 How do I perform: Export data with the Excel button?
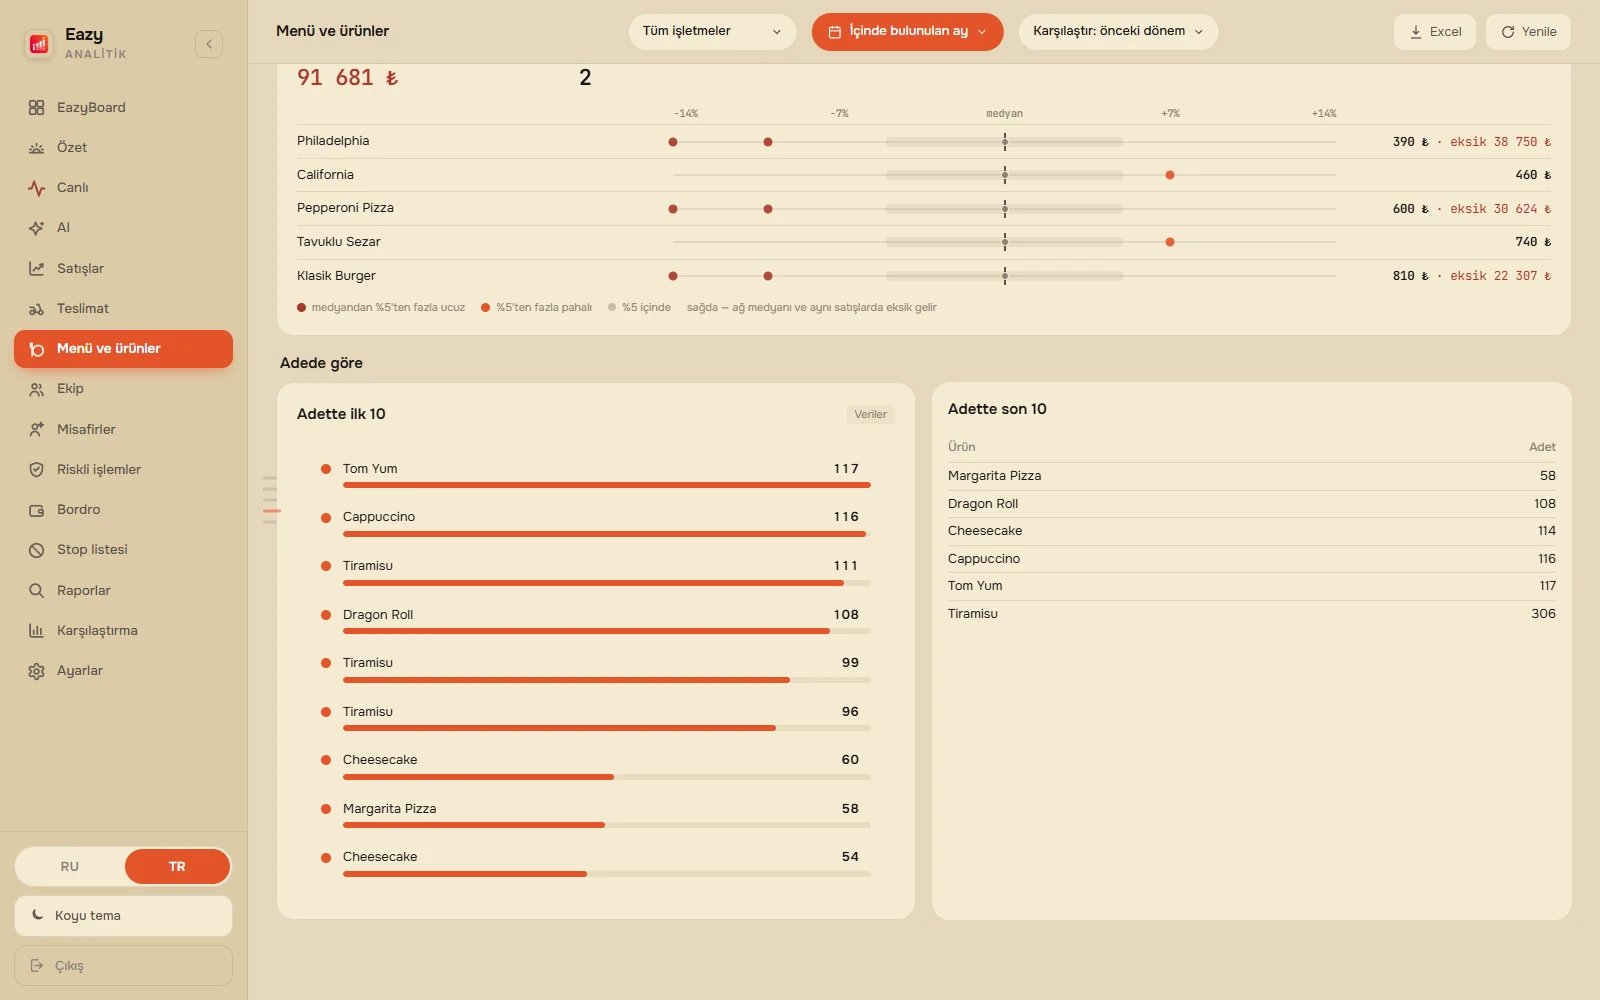(x=1435, y=32)
